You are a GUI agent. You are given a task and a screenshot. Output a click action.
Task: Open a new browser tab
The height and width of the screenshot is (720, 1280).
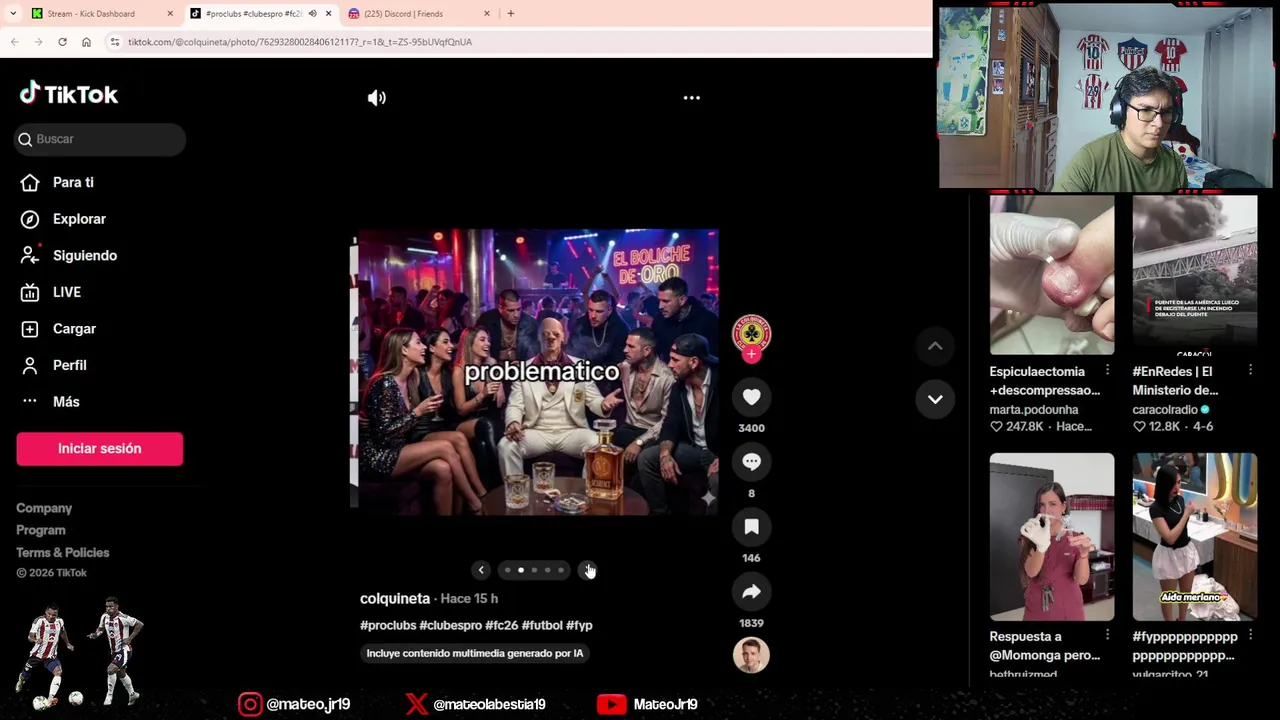click(511, 14)
